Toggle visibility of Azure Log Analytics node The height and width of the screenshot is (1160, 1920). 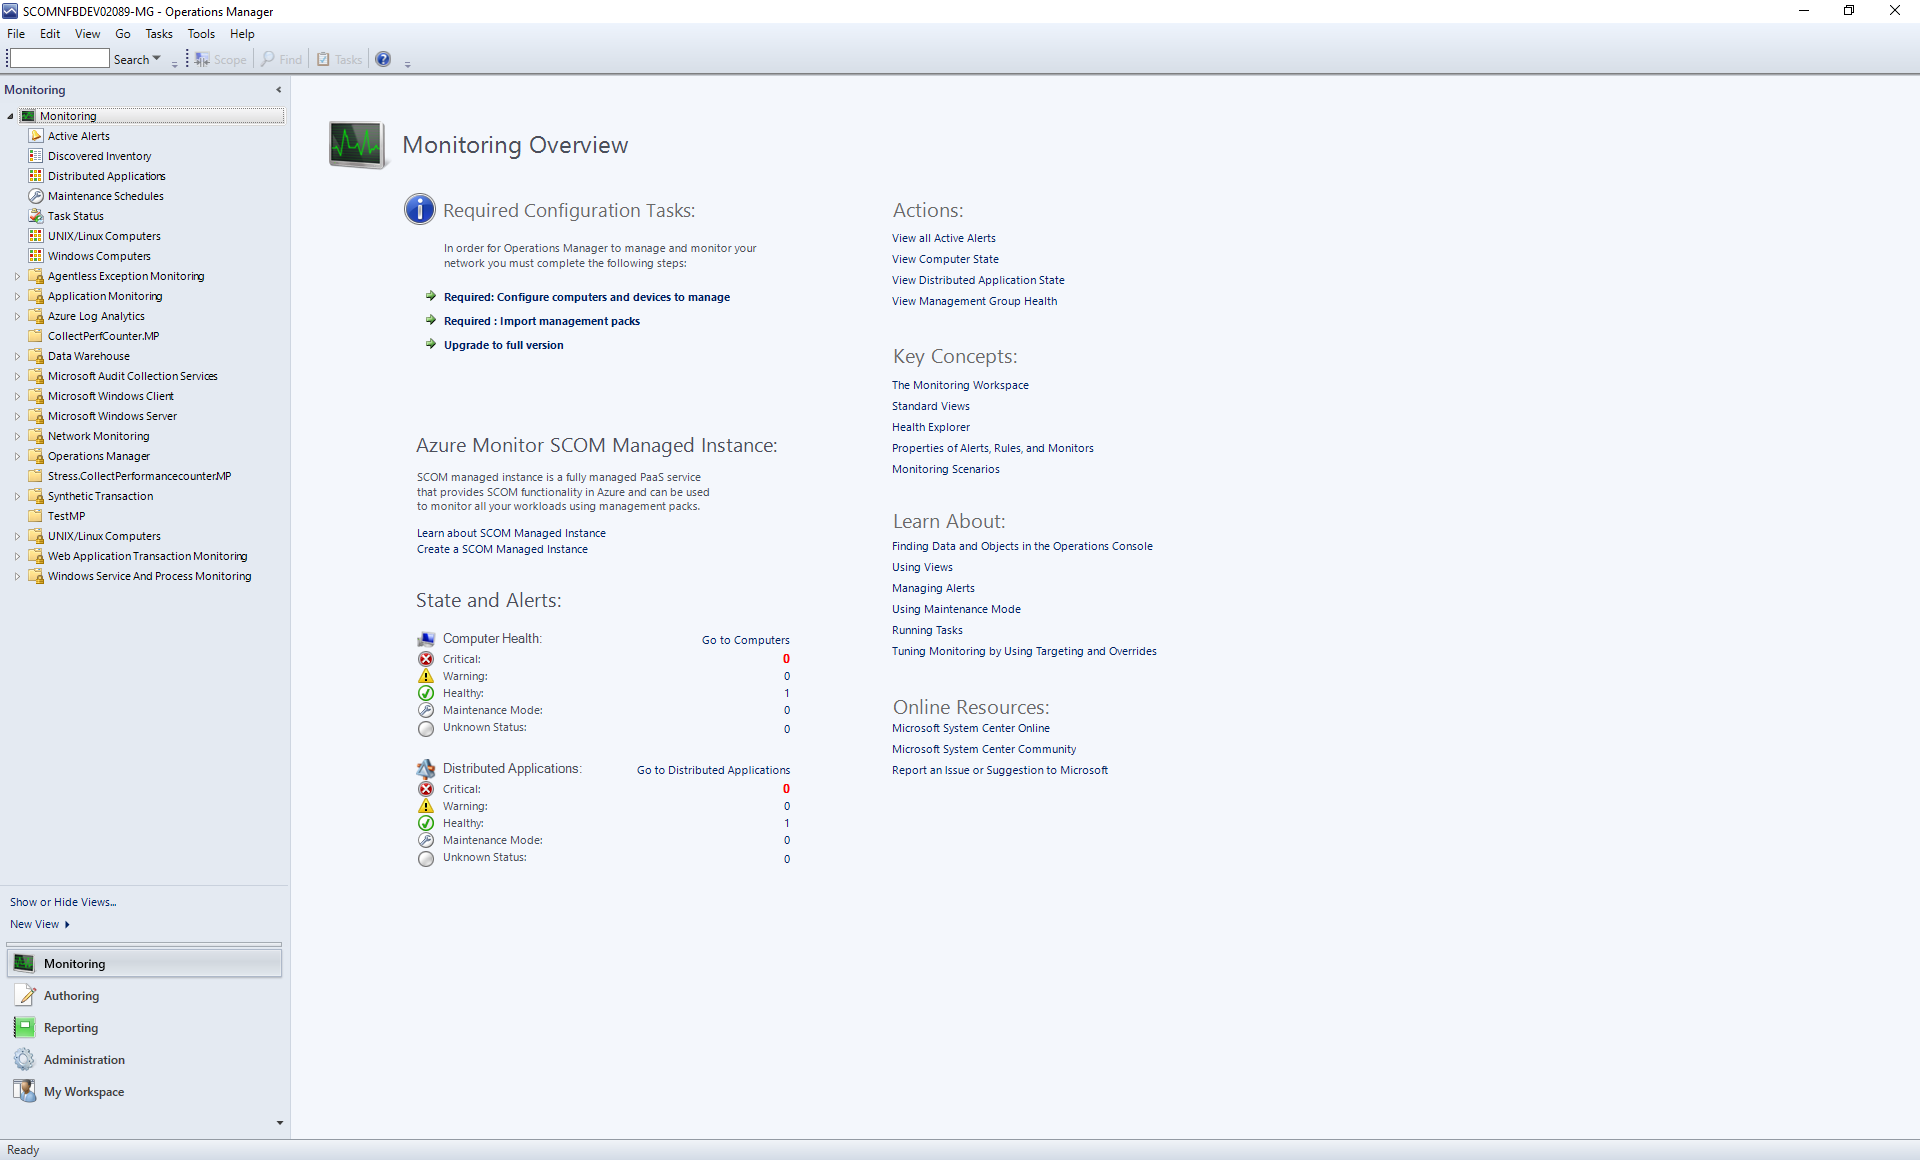(x=14, y=315)
